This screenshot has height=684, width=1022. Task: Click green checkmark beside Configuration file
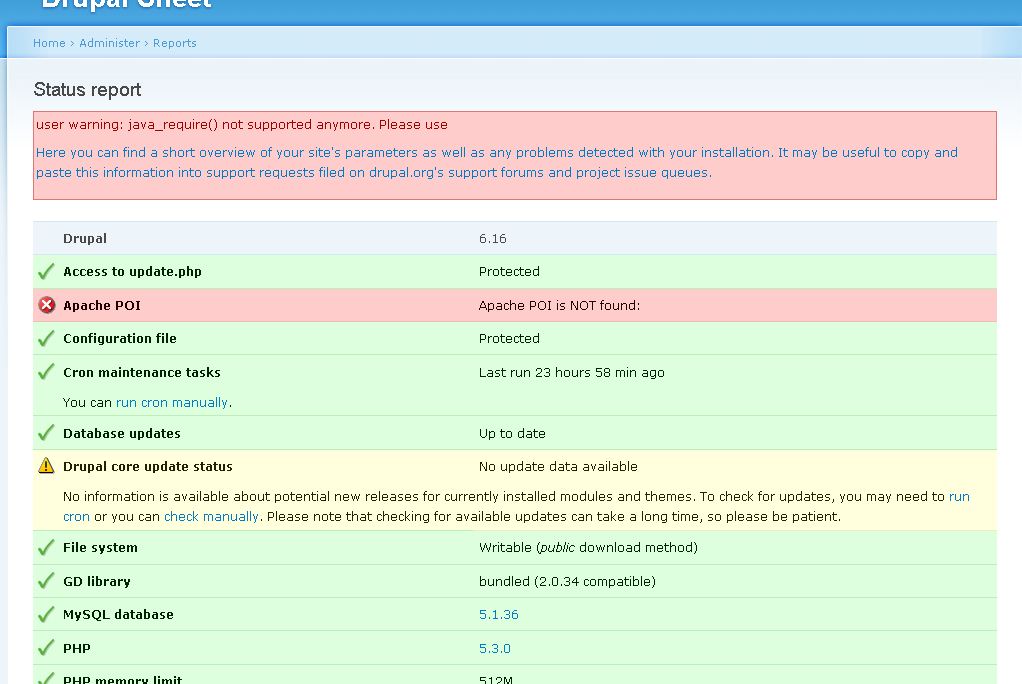pos(46,338)
